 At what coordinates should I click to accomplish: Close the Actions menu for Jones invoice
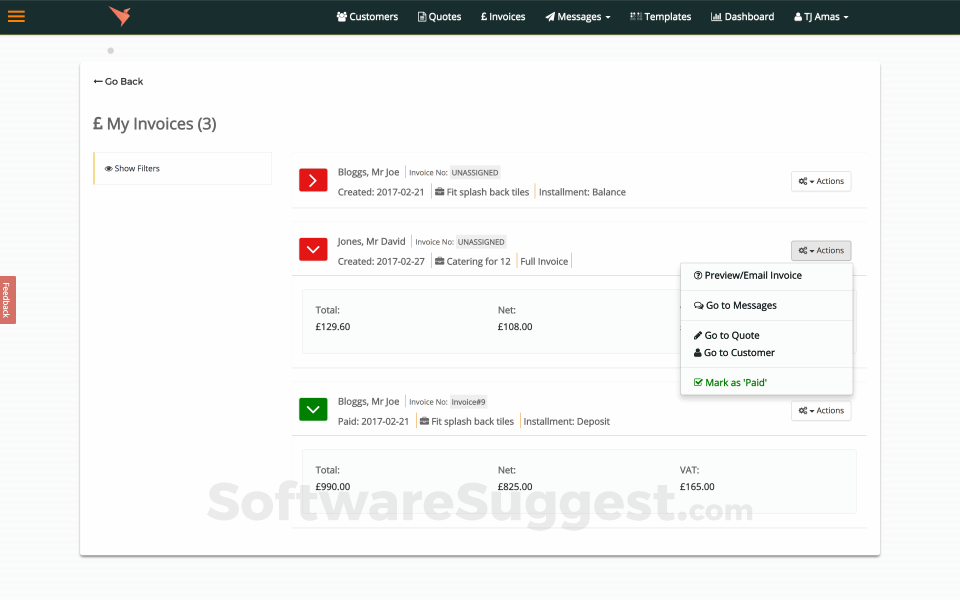coord(821,250)
